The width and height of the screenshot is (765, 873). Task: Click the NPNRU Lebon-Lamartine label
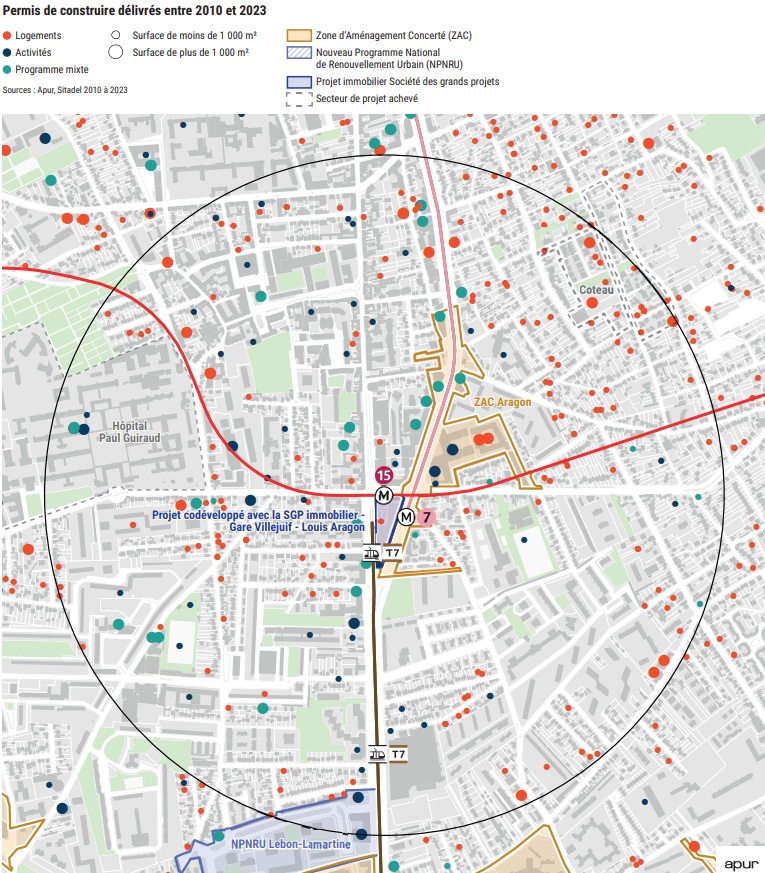click(290, 844)
